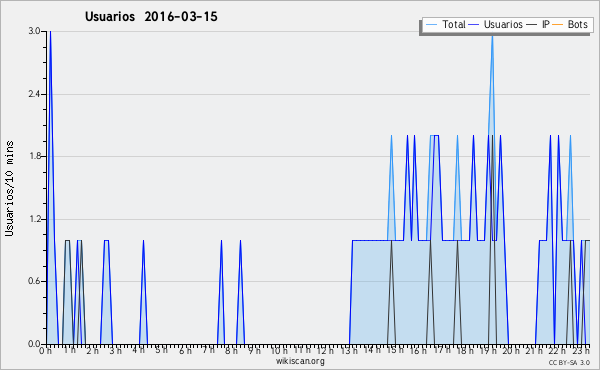The width and height of the screenshot is (600, 370).
Task: Click the Usuarios legend line swatch
Action: [x=474, y=25]
